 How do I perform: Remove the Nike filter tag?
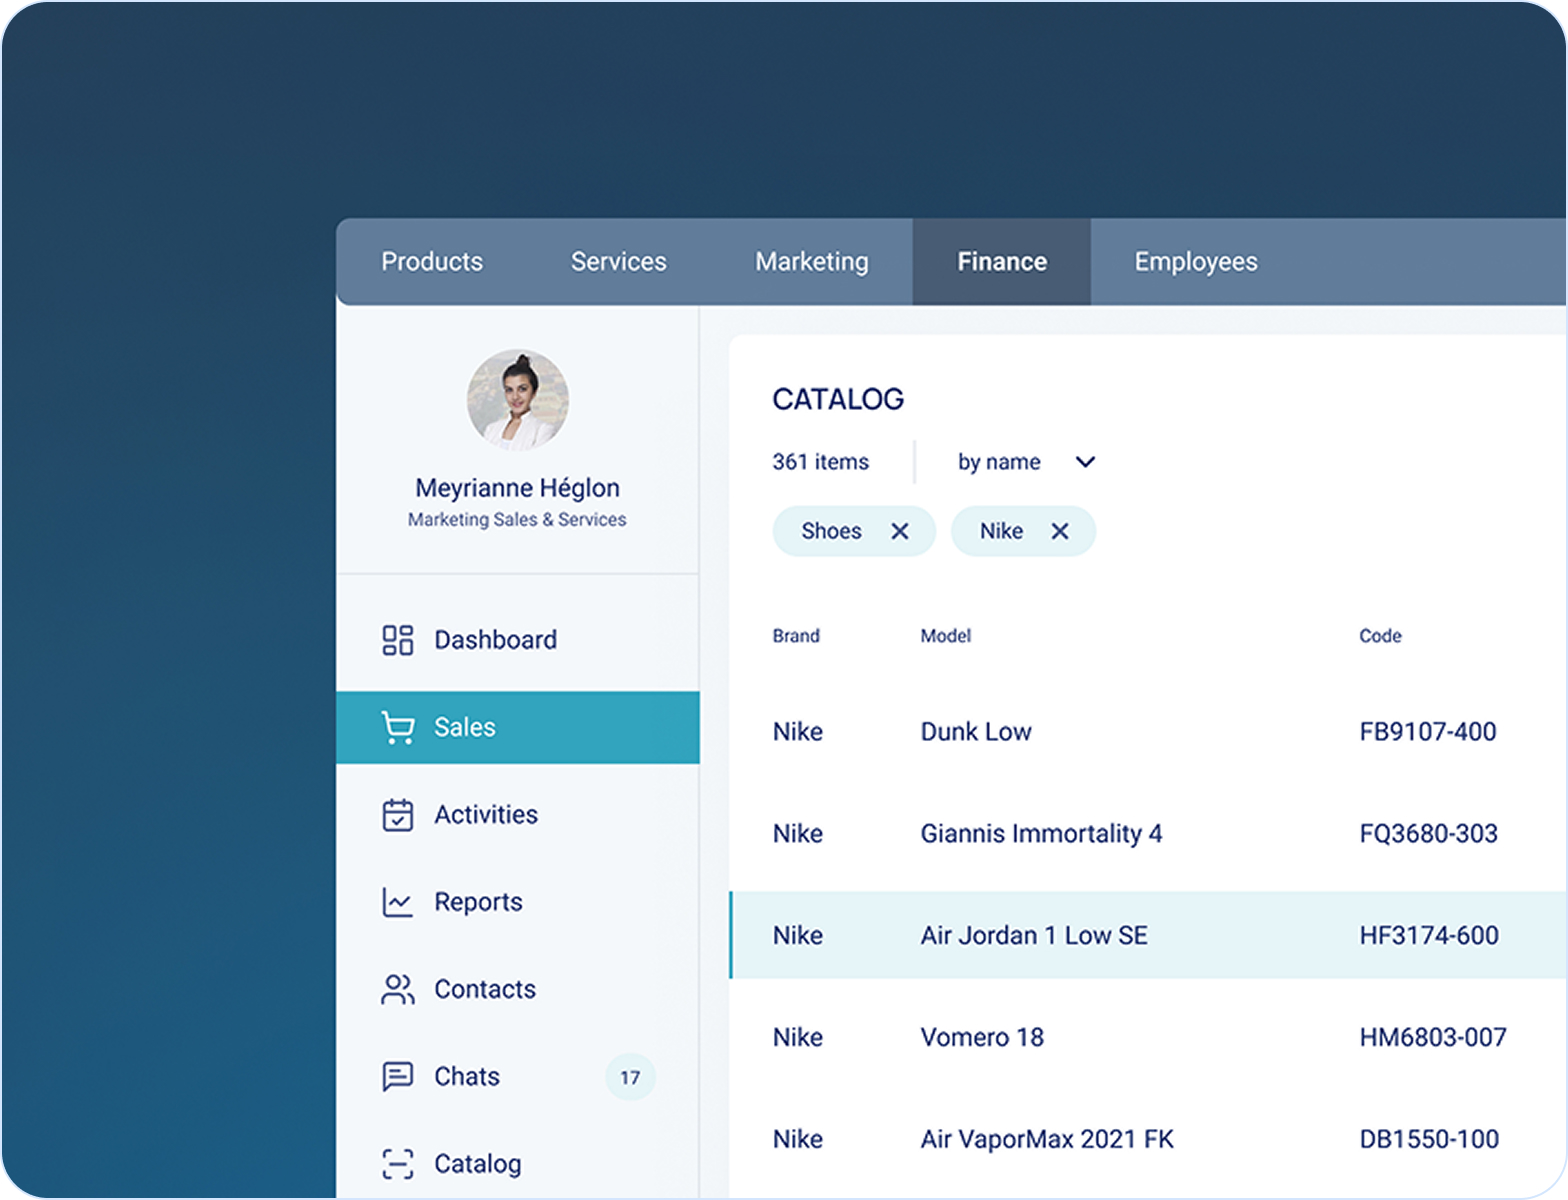point(1060,531)
